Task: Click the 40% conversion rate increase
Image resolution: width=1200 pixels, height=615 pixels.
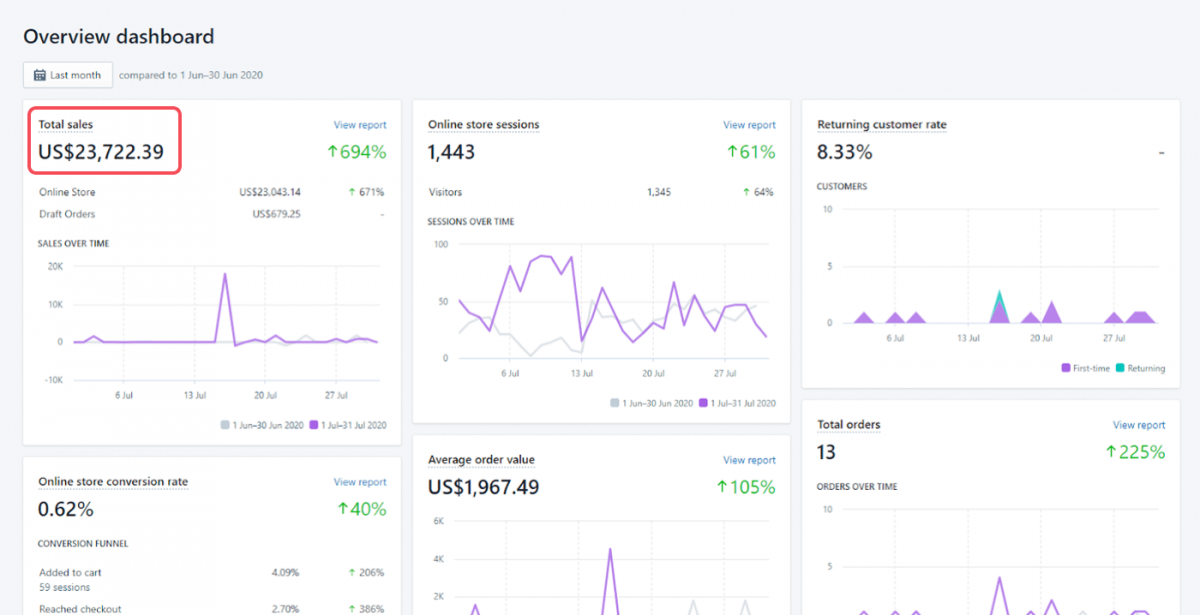Action: coord(361,509)
